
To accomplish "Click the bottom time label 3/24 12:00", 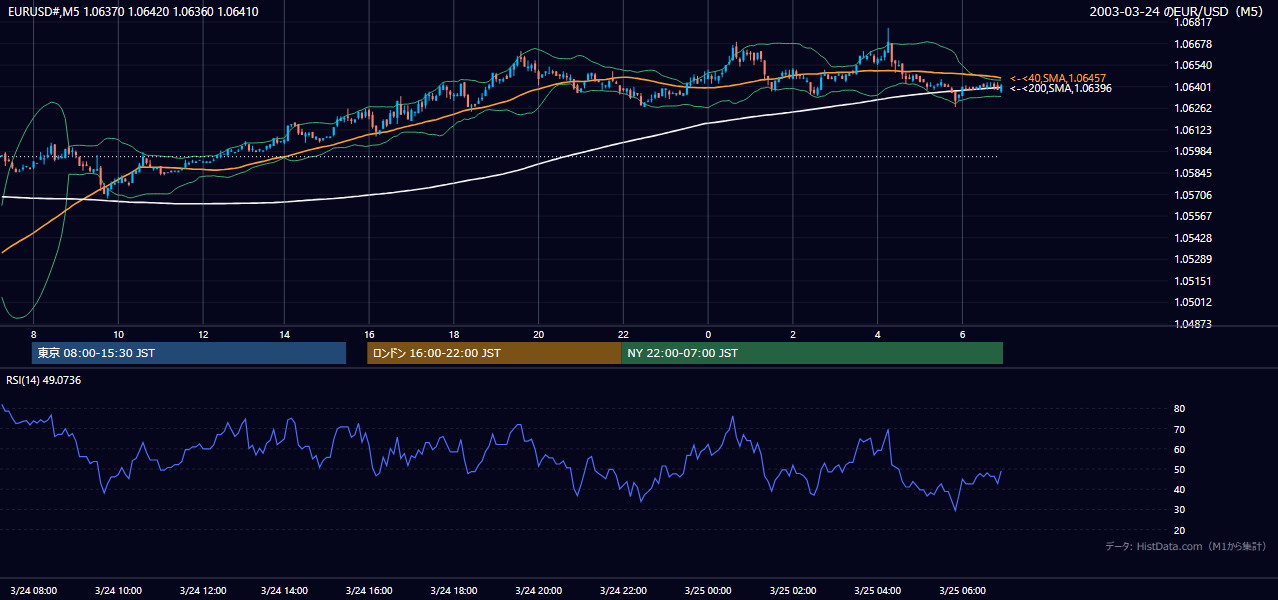I will click(x=202, y=591).
